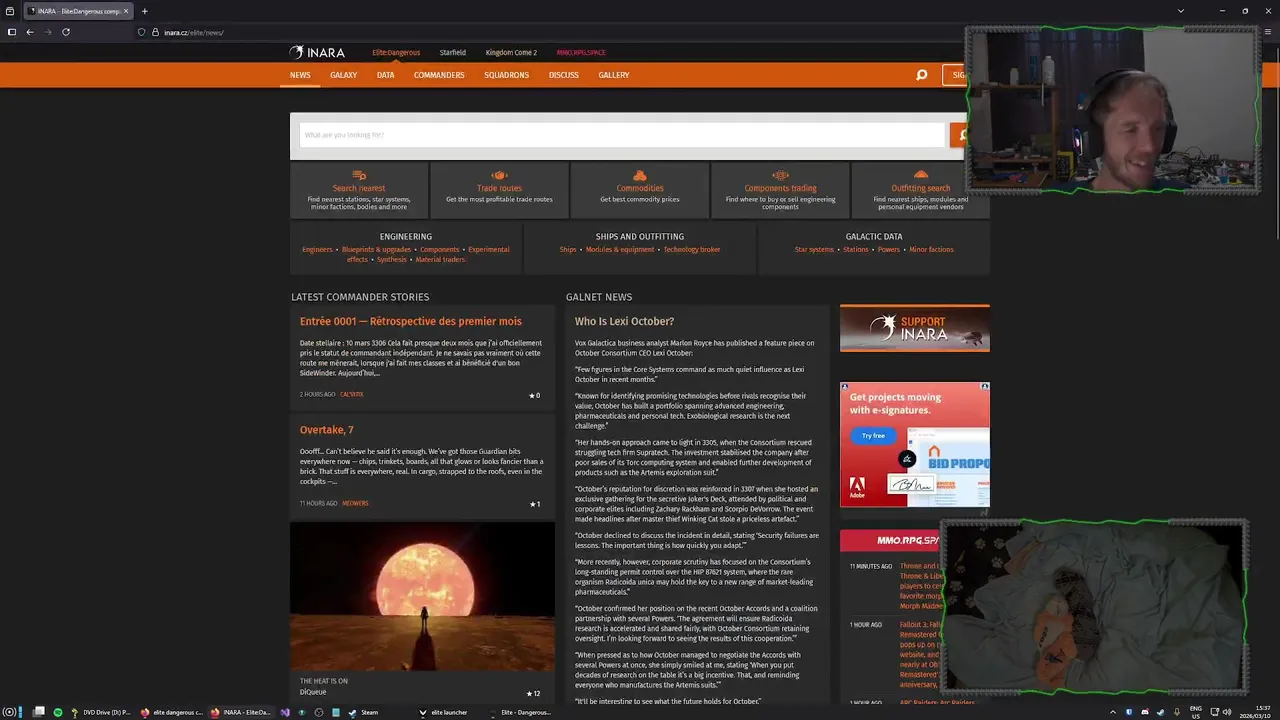The height and width of the screenshot is (720, 1280).
Task: Click the Spotify icon in the taskbar
Action: (x=57, y=712)
